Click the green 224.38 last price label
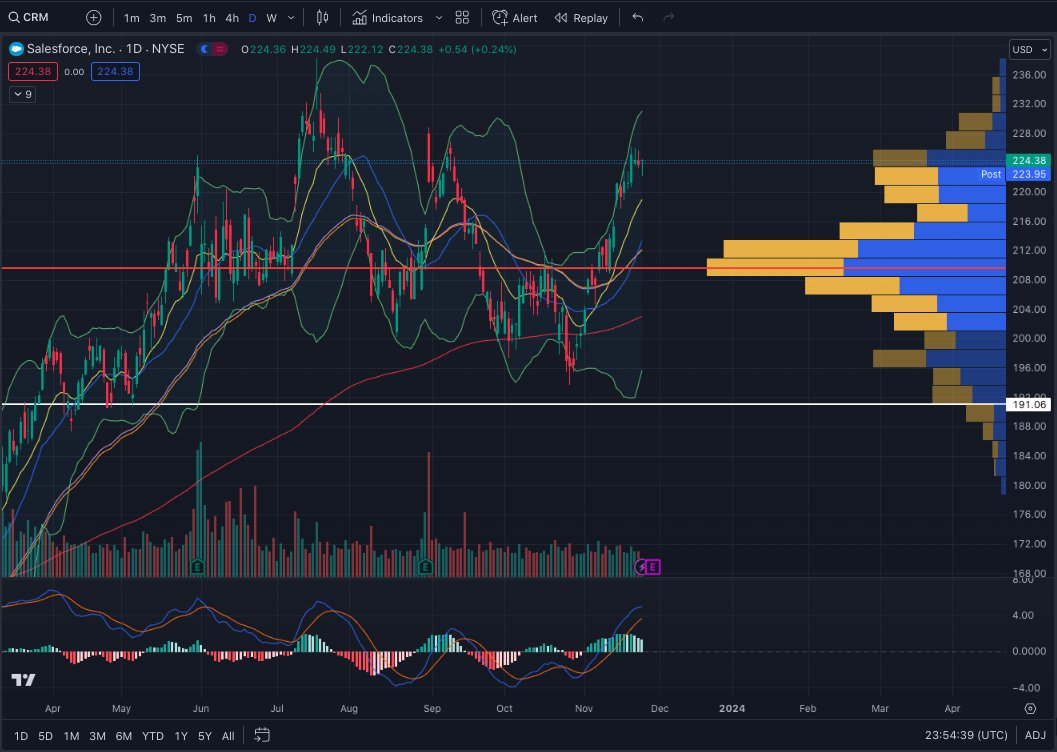Screen dimensions: 1057x752 coord(1028,160)
